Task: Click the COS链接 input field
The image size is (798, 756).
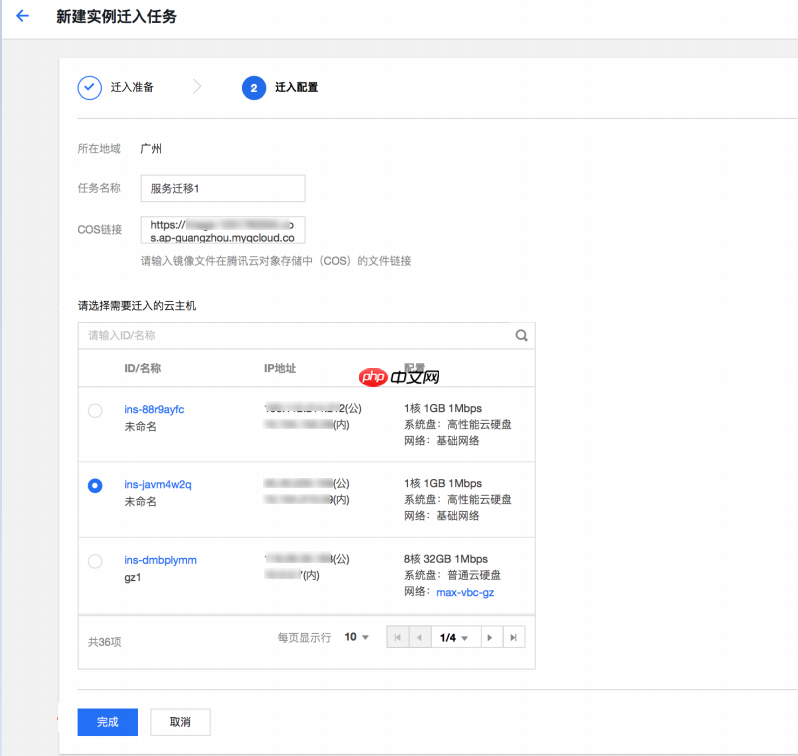Action: (223, 230)
